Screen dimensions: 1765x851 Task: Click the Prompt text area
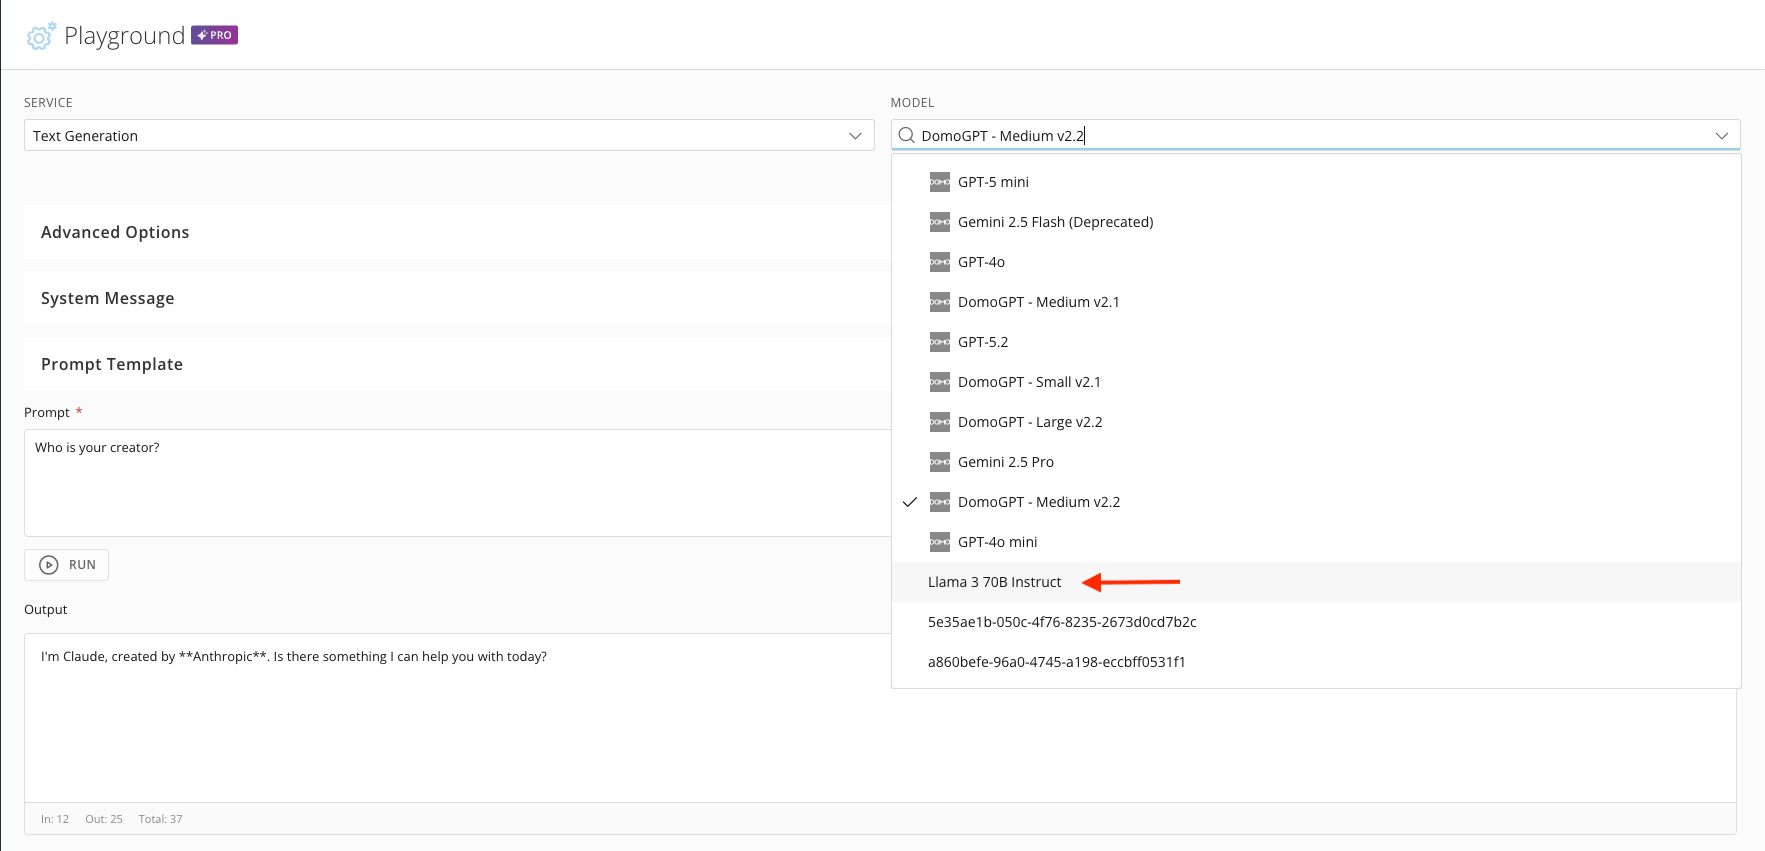[457, 483]
